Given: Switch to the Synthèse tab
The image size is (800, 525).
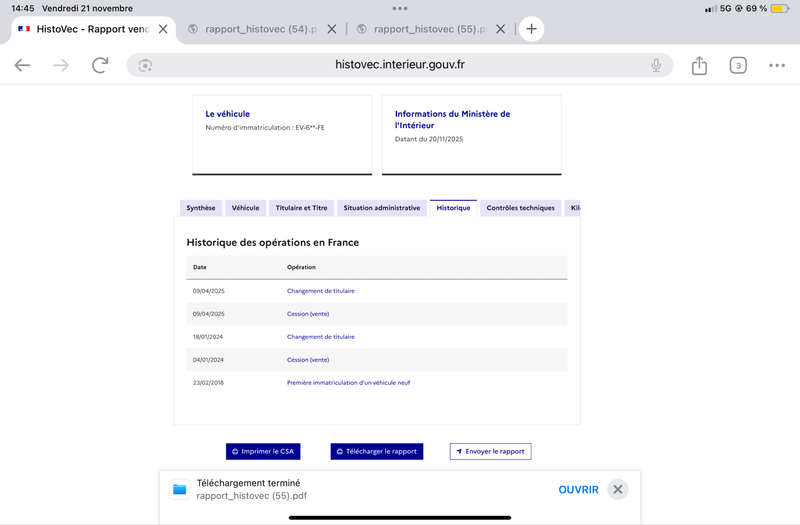Looking at the screenshot, I should 201,208.
